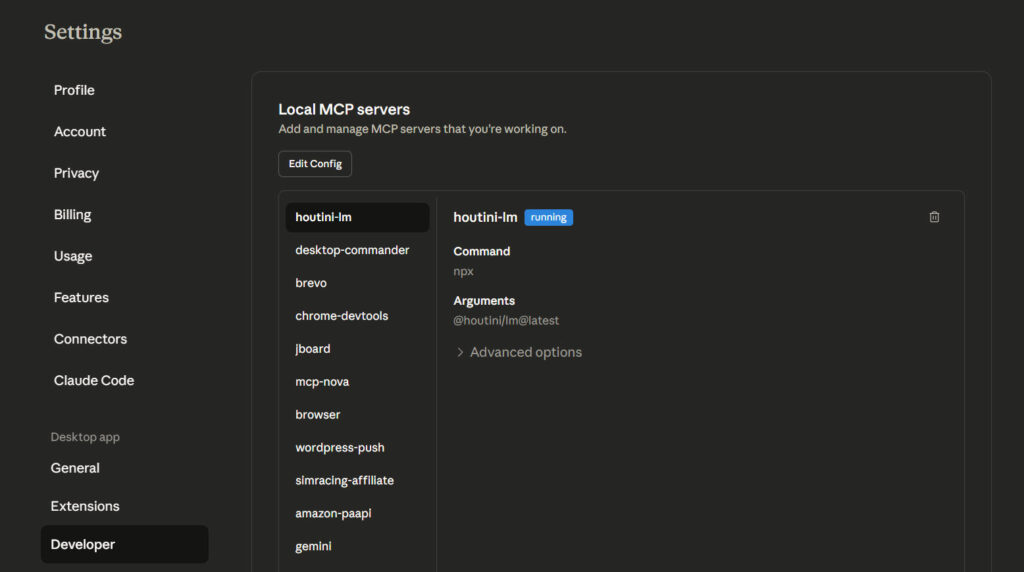The height and width of the screenshot is (572, 1024).
Task: Click the Edit Config button
Action: pyautogui.click(x=315, y=164)
